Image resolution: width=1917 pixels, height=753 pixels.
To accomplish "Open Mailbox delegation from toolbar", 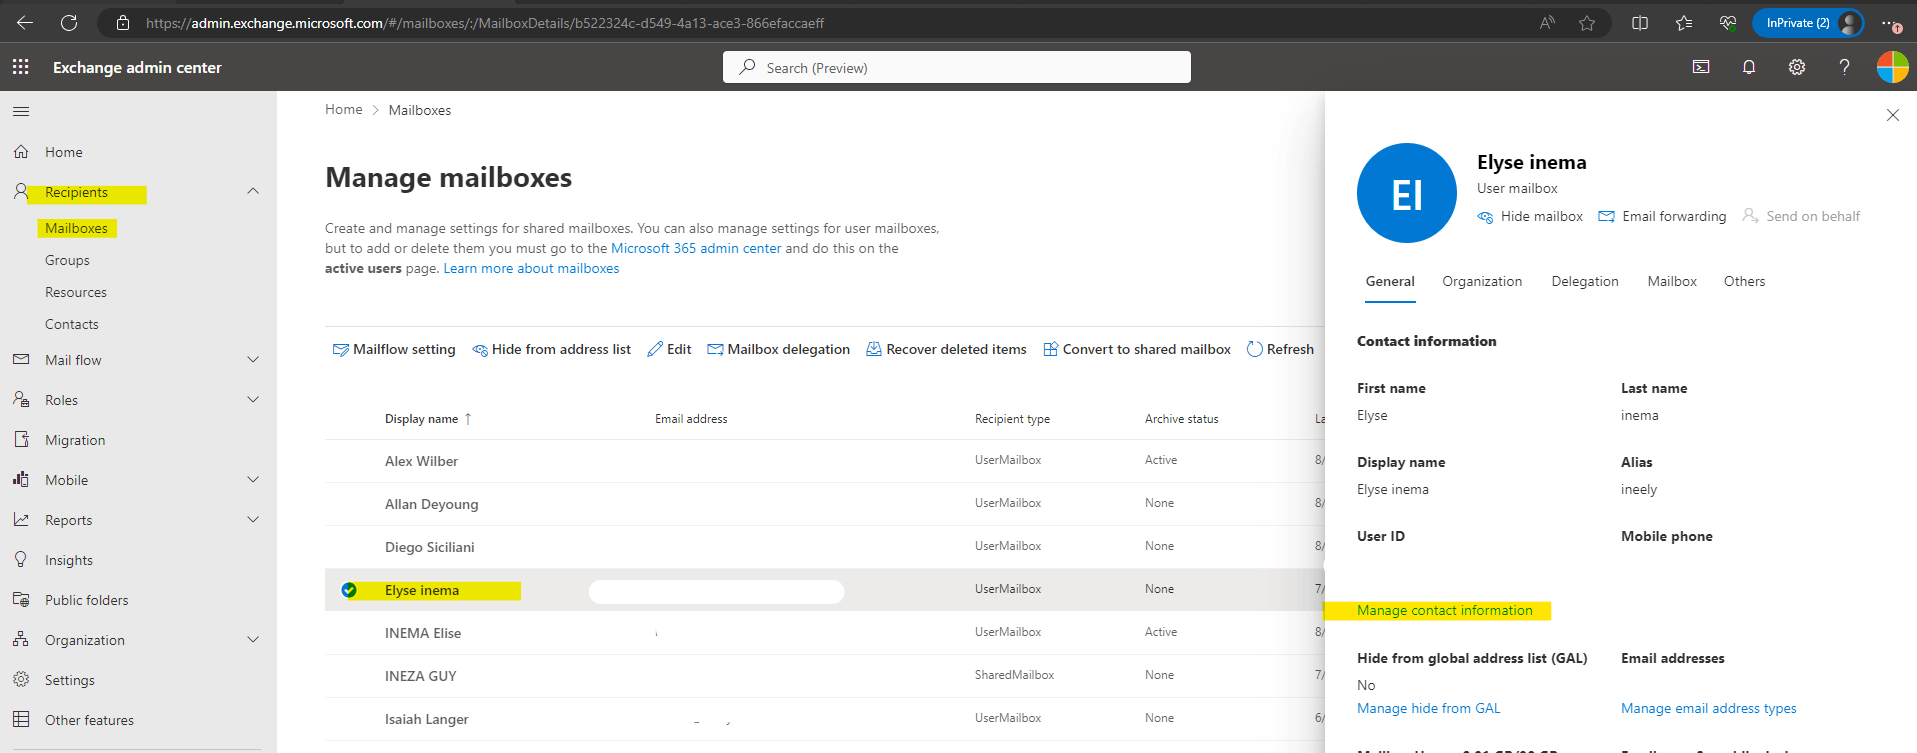I will coord(778,349).
